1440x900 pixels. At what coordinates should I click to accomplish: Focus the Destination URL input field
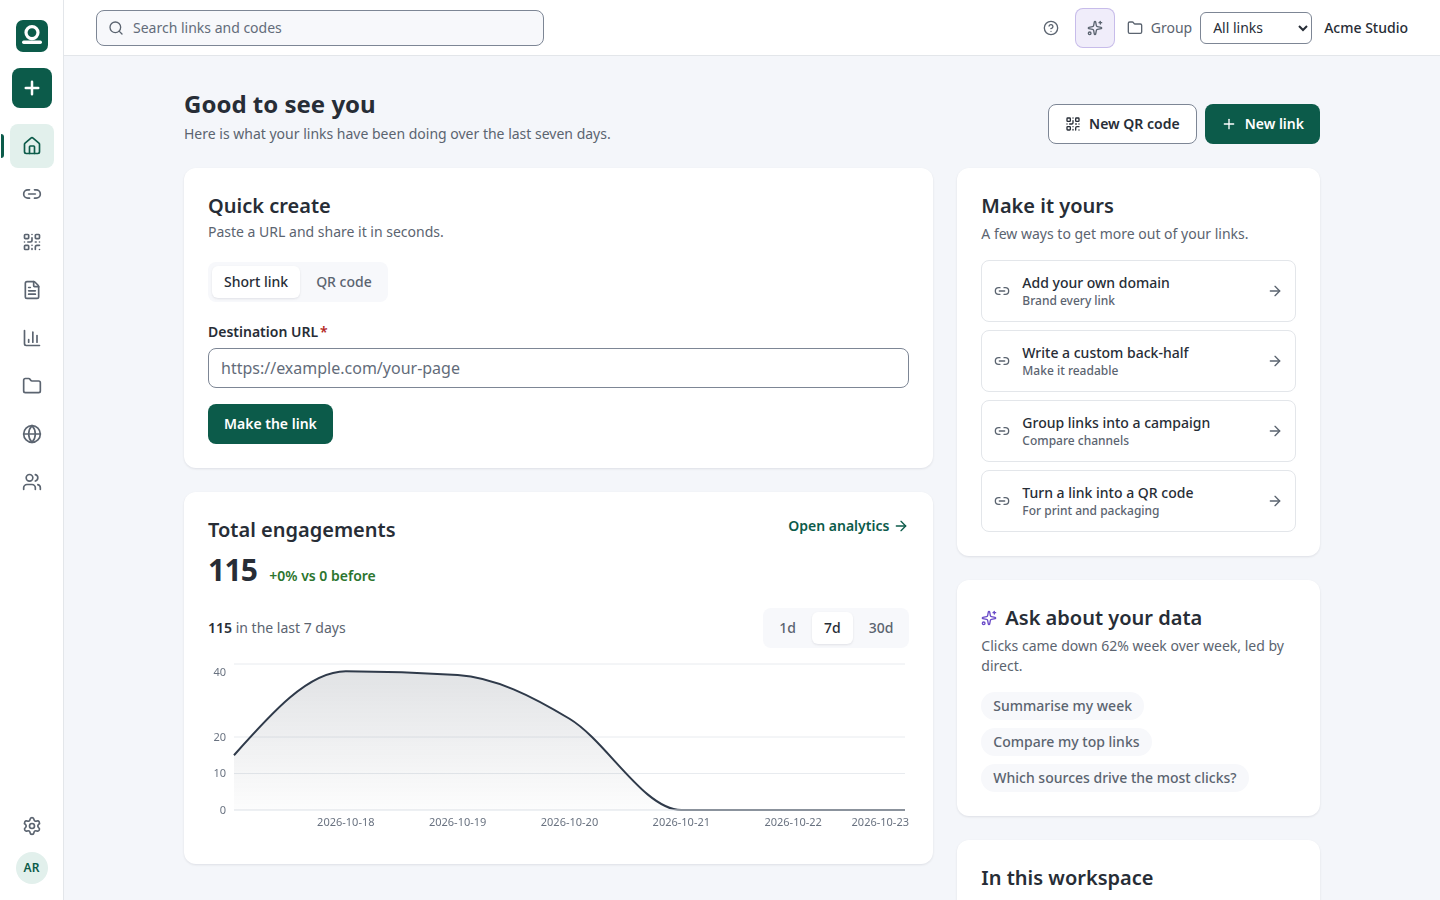[558, 368]
